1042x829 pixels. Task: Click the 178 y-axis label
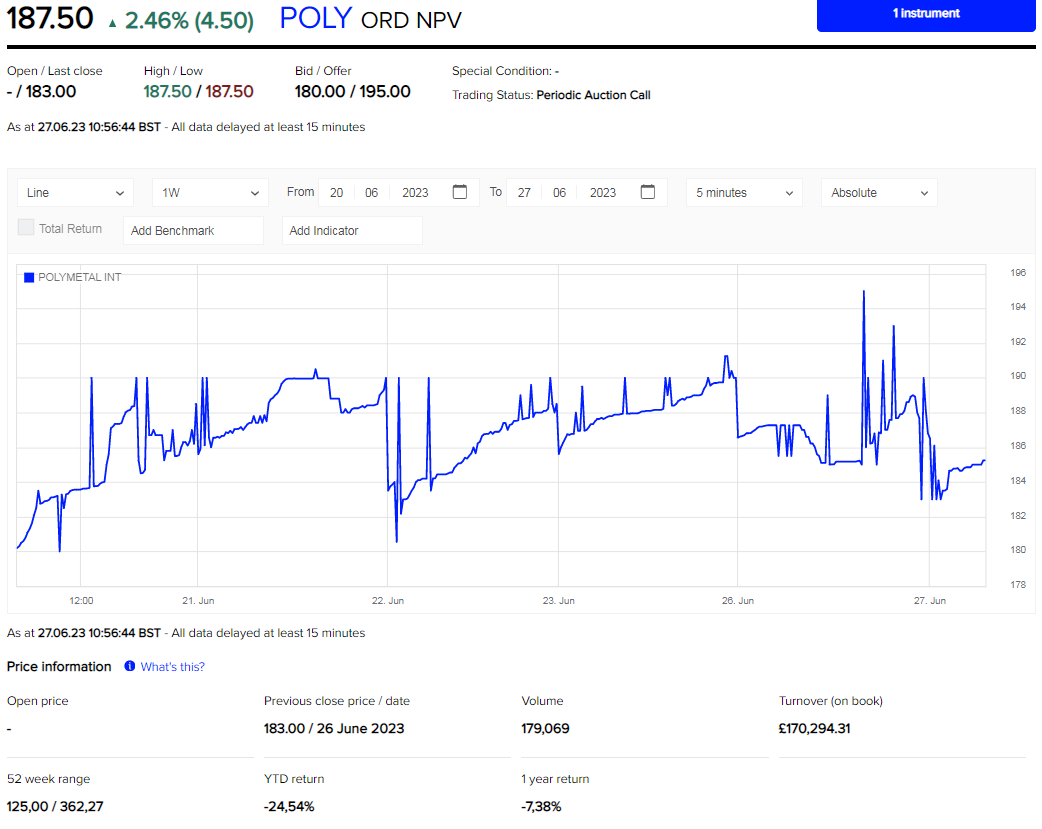(x=1017, y=584)
